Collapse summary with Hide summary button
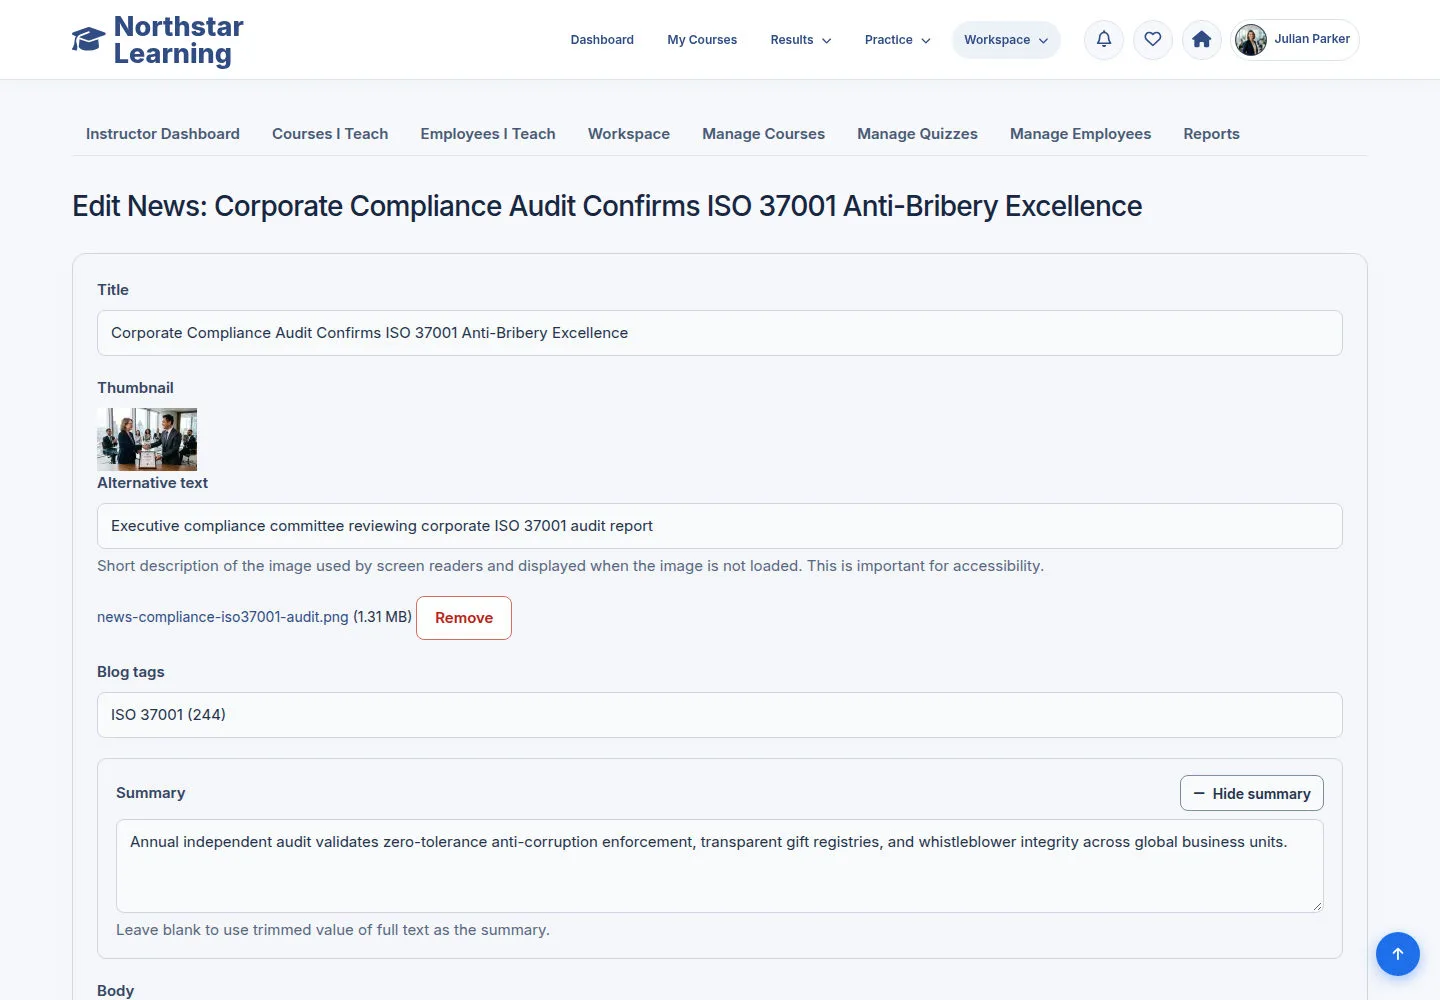This screenshot has height=1000, width=1440. click(x=1252, y=793)
